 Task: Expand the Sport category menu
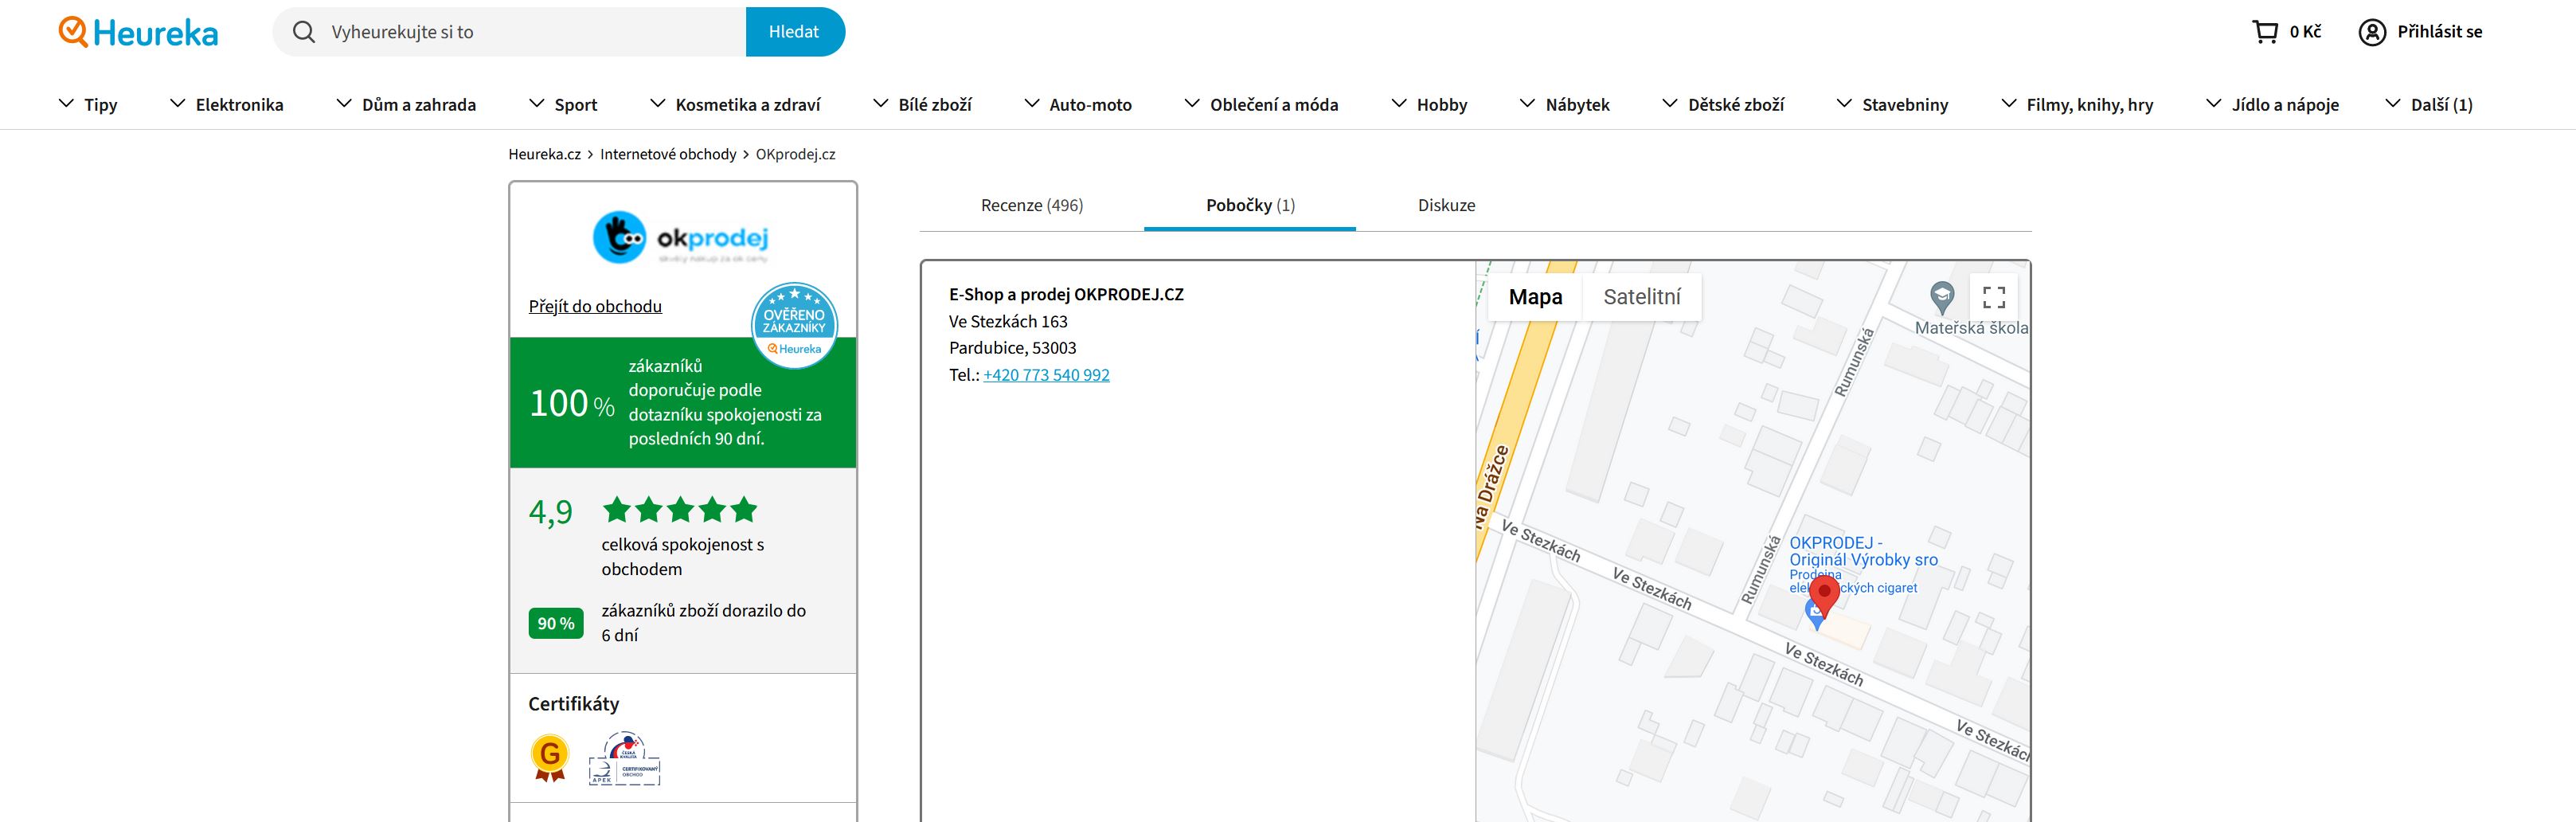563,104
